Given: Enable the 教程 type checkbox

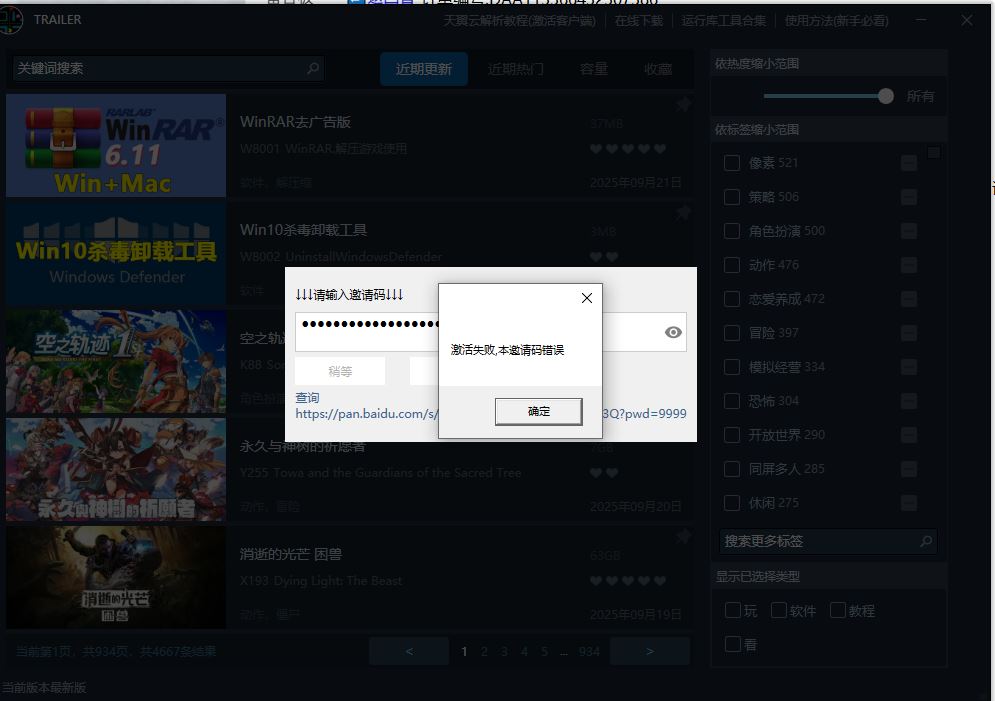Looking at the screenshot, I should [838, 610].
